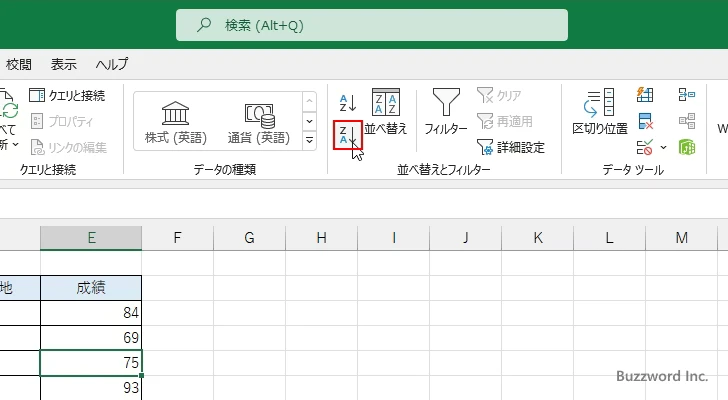Open the View (表示) tab
Screen dimensions: 728x400
pos(64,64)
